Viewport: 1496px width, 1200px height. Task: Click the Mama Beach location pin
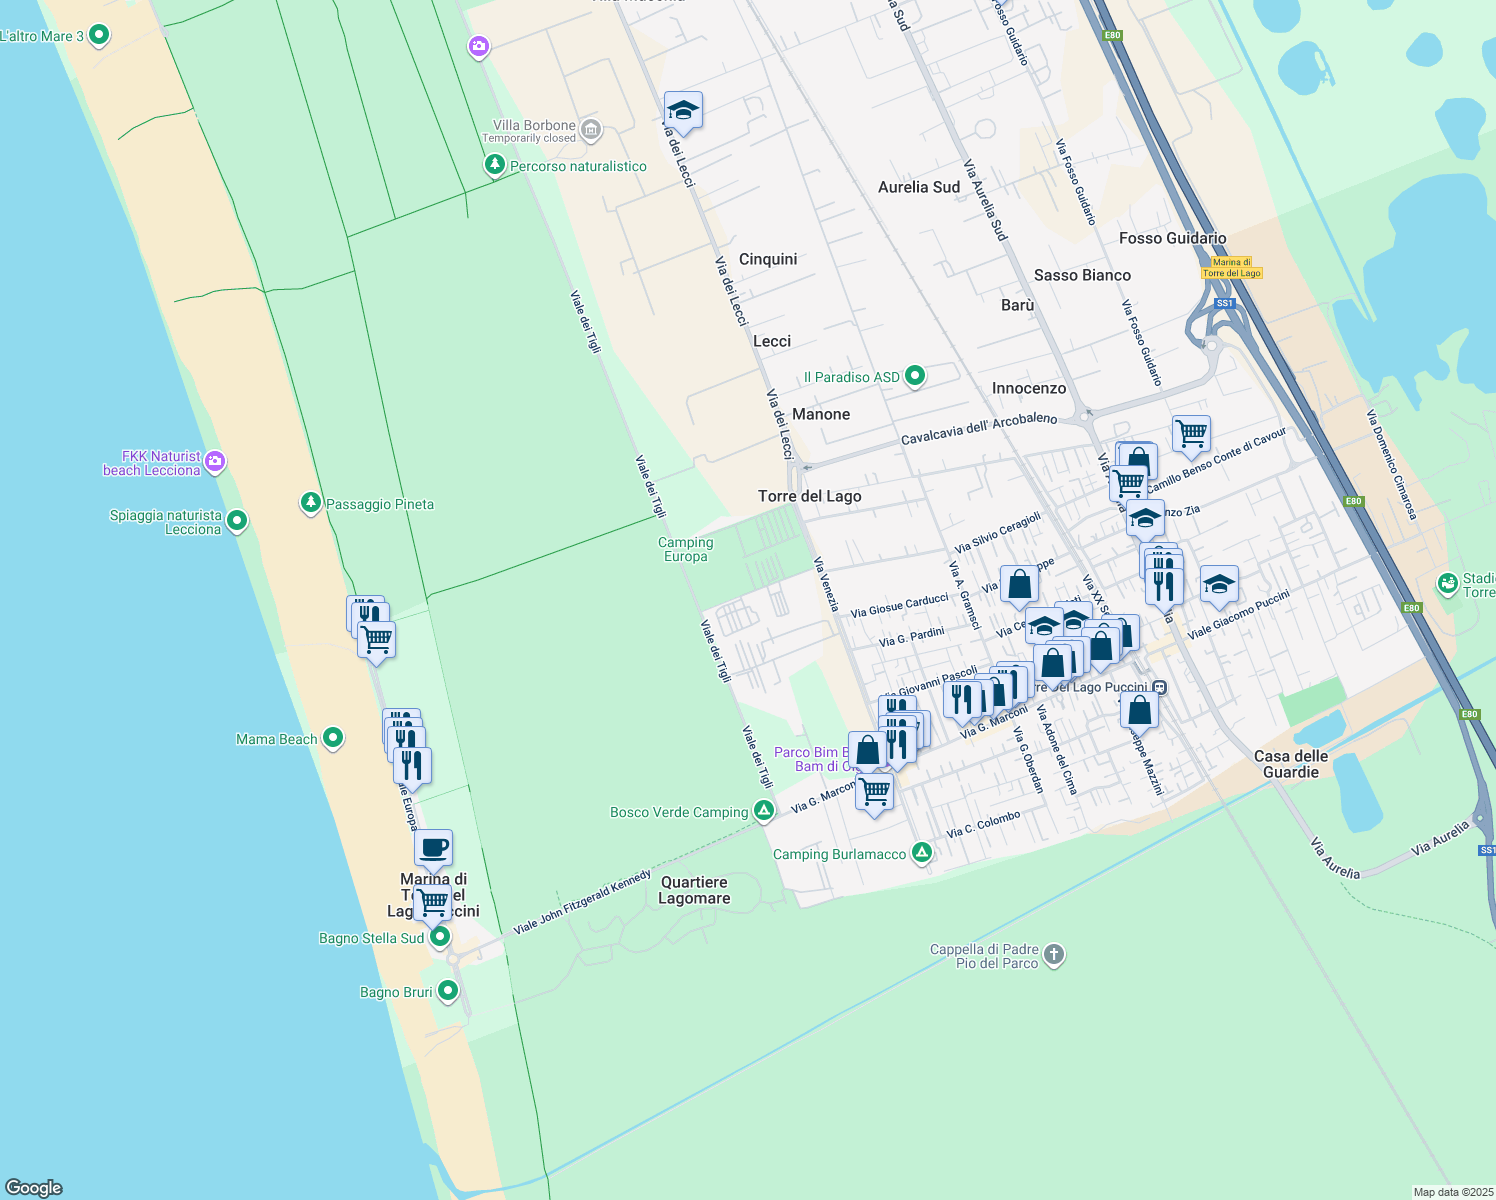(333, 738)
